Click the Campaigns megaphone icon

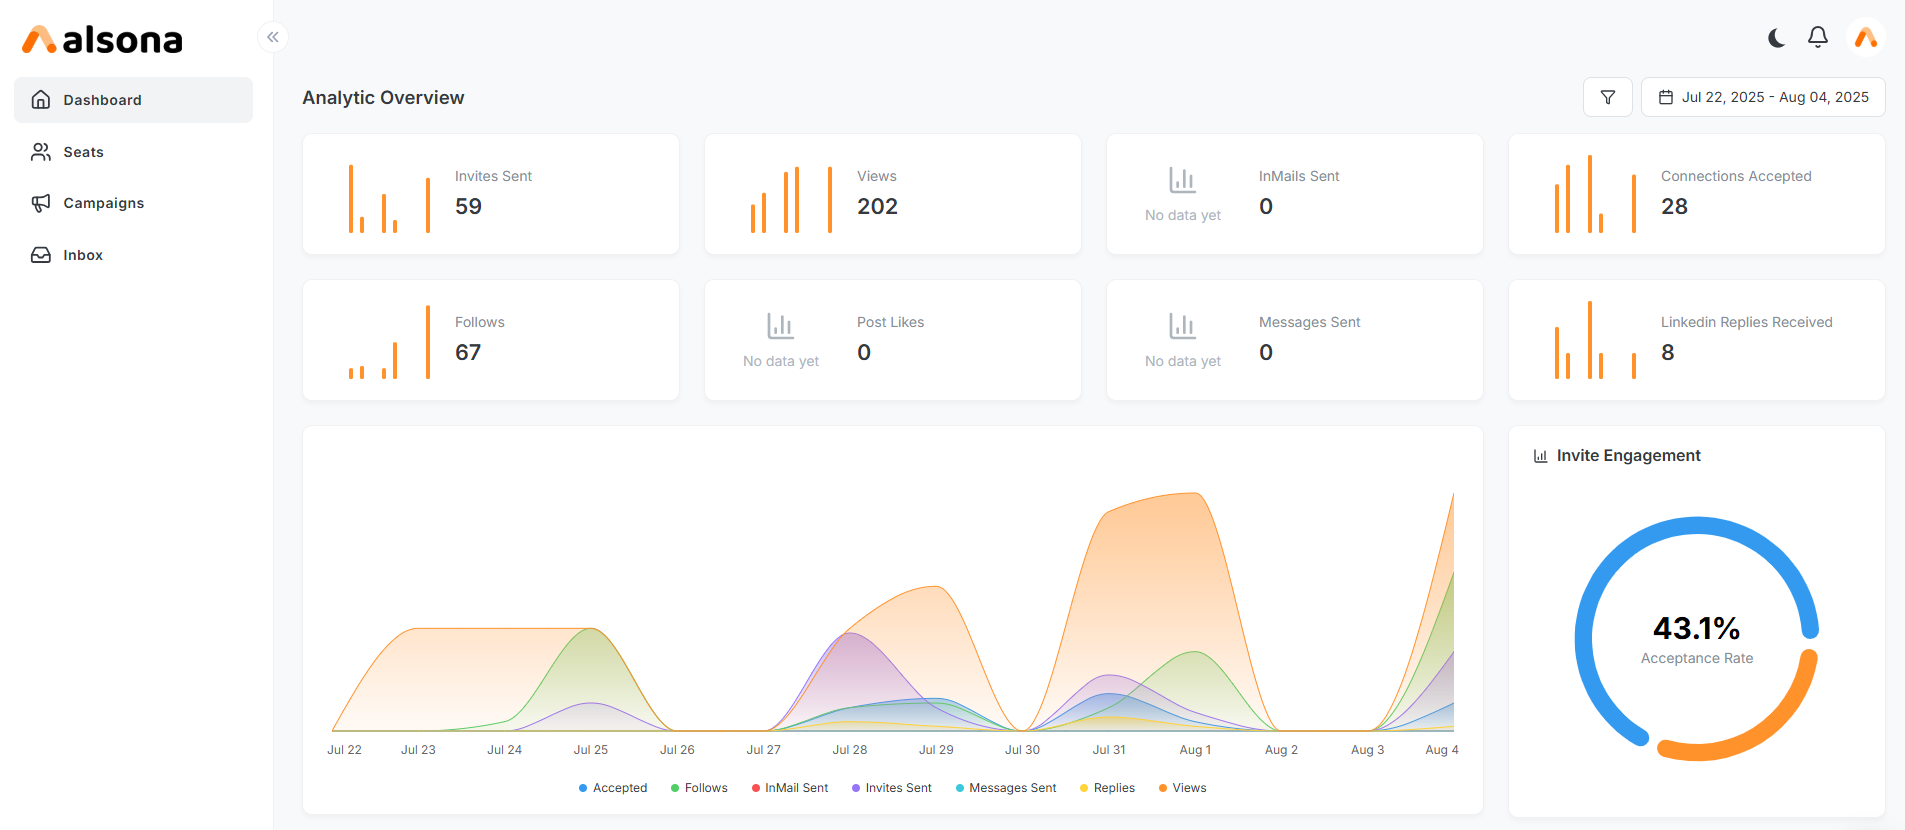(41, 203)
